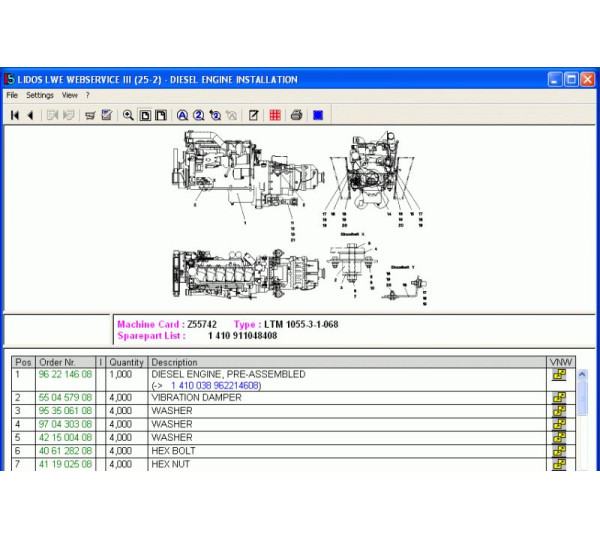
Task: Click the parts list scrollbar up arrow
Action: 582,375
